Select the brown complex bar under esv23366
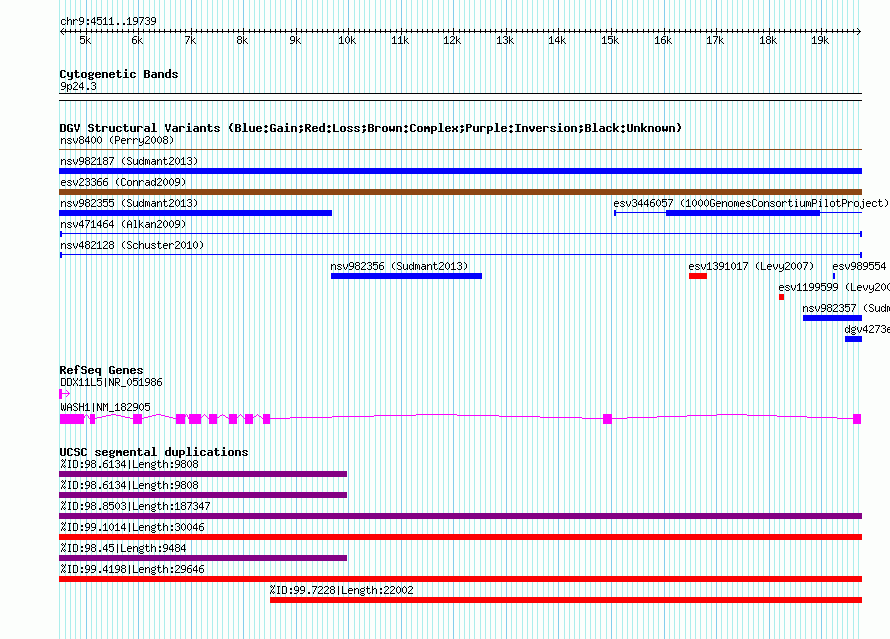890x639 pixels. pos(460,192)
